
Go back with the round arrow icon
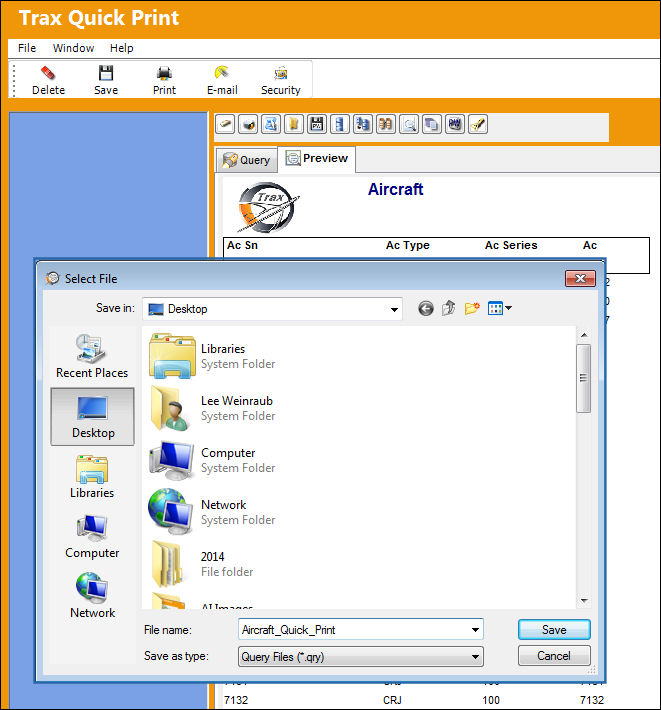[426, 309]
